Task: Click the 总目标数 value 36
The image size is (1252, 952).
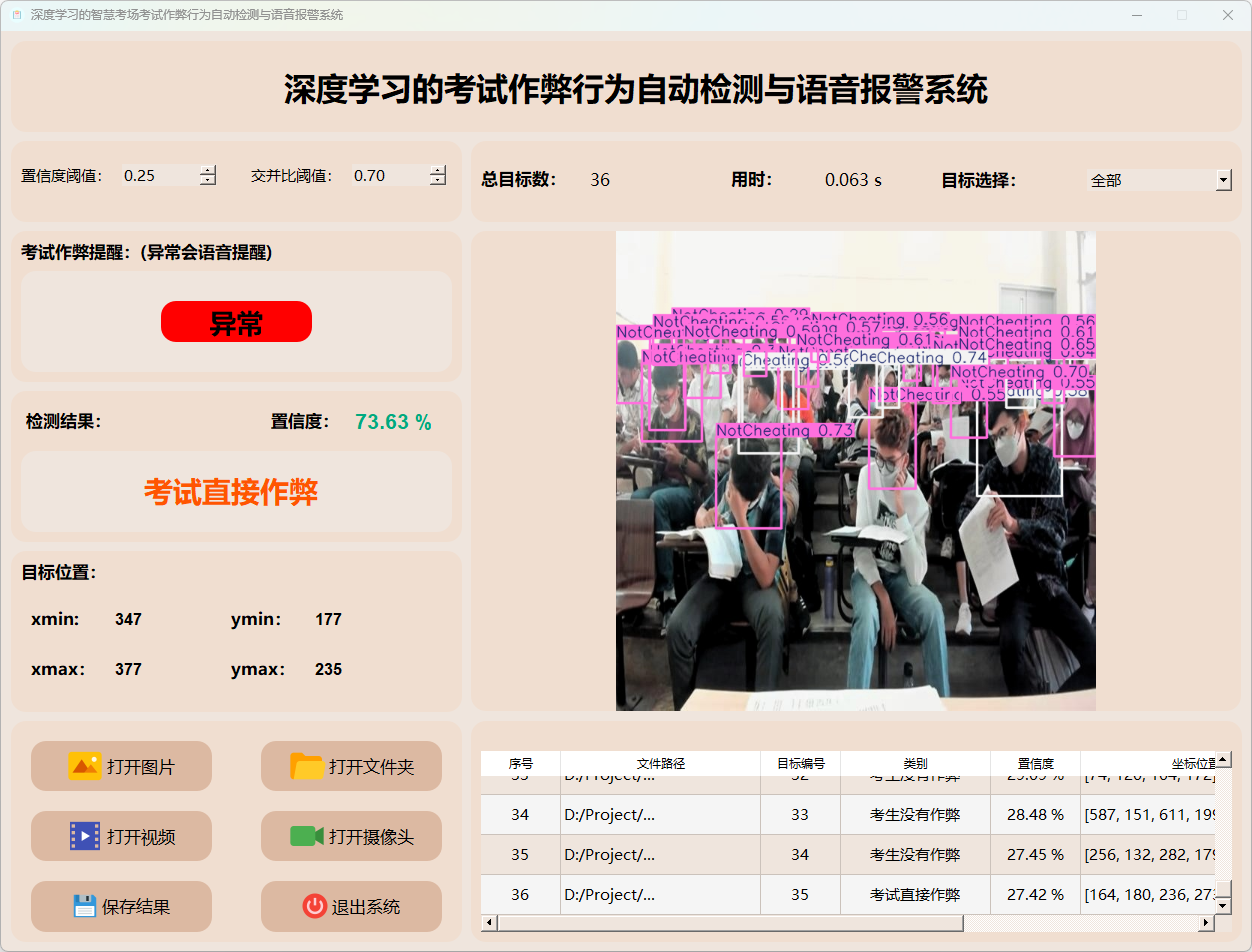Action: pyautogui.click(x=600, y=180)
